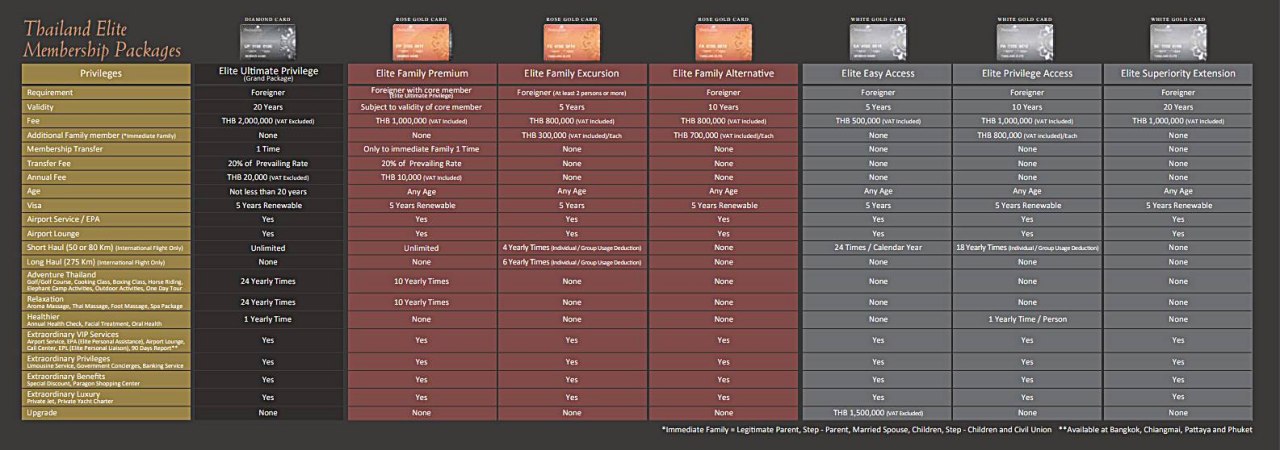Click the White Gold Card above Elite Superiority Extension
Image resolution: width=1280 pixels, height=450 pixels.
point(1177,42)
